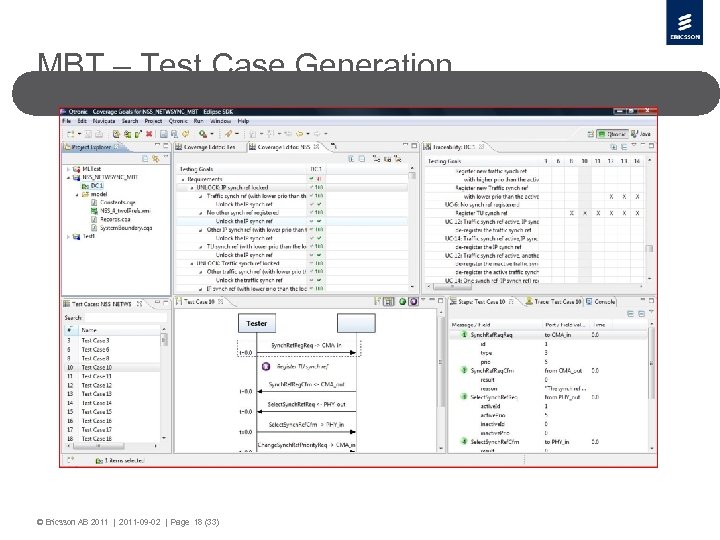The height and width of the screenshot is (540, 720).
Task: Click the red X delete toolbar icon
Action: [x=149, y=134]
